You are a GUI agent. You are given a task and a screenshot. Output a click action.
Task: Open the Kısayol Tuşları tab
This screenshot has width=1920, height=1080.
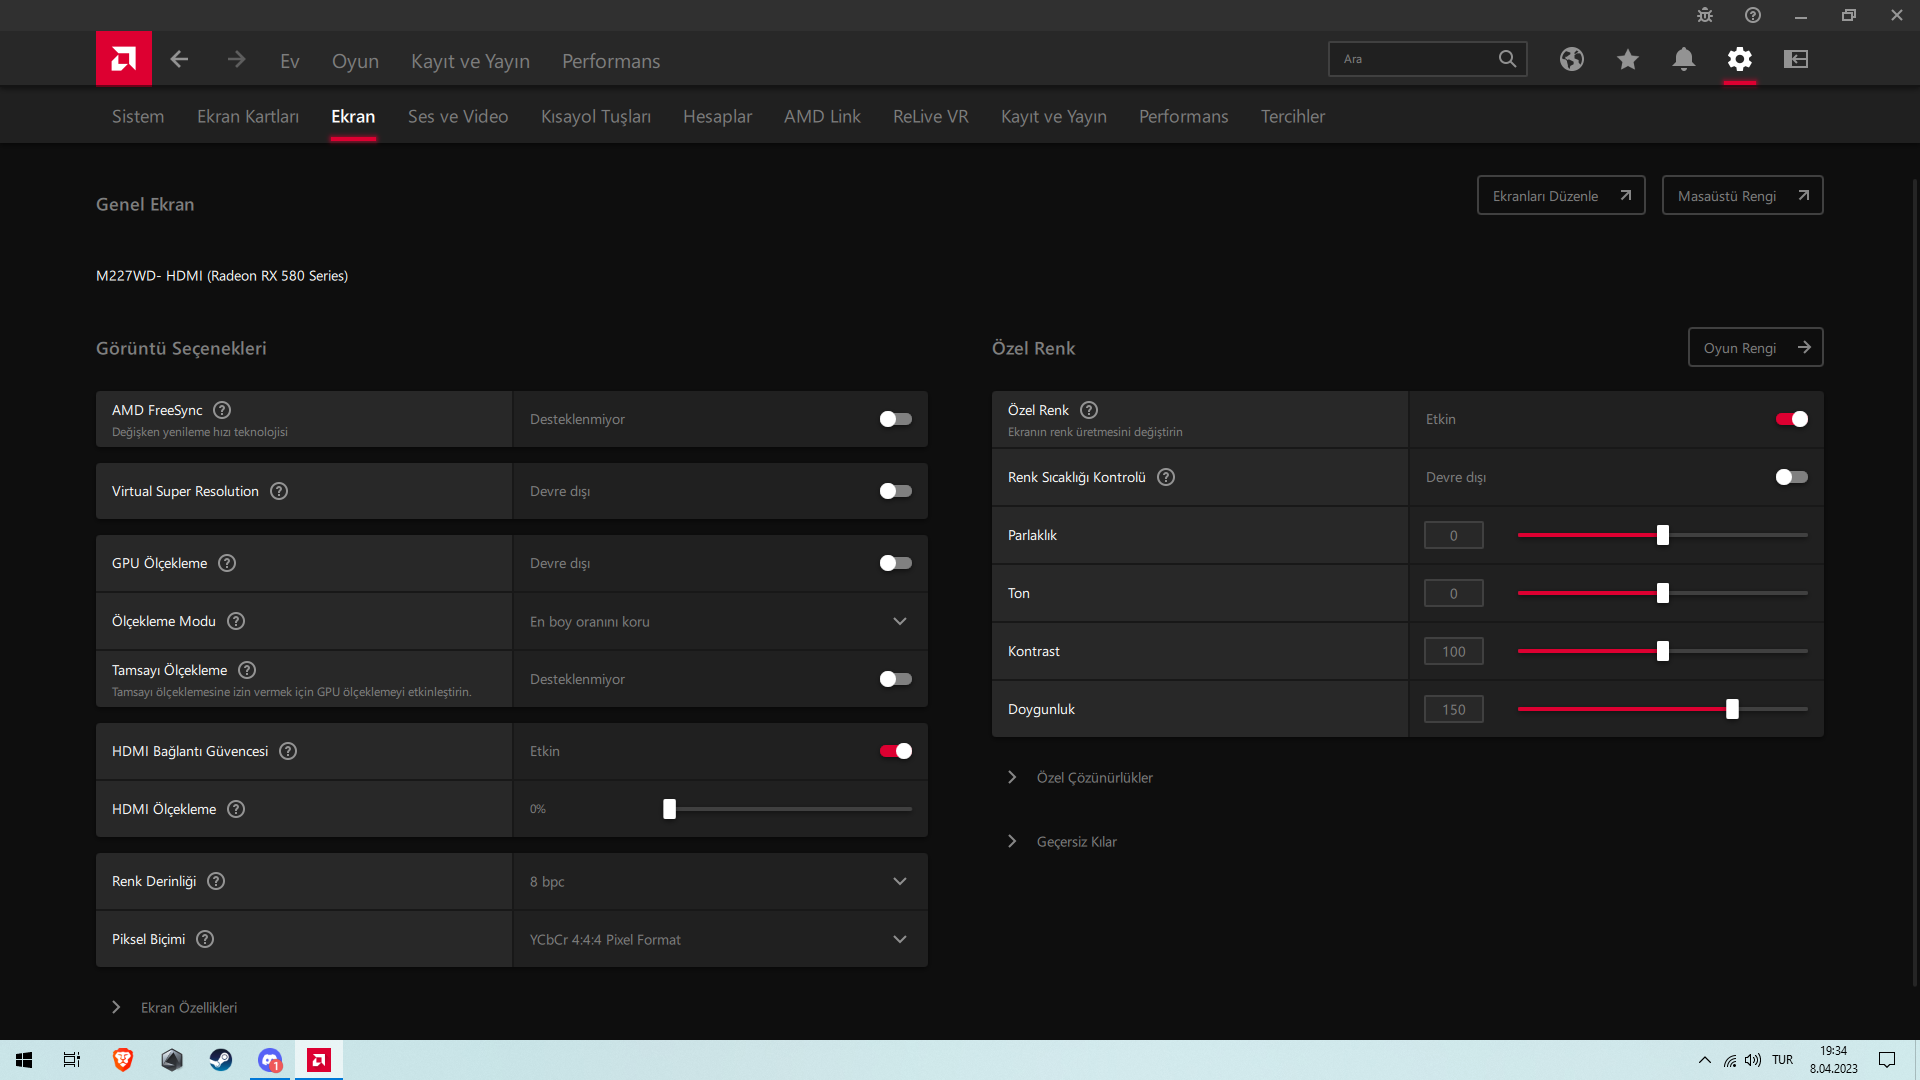[x=595, y=117]
